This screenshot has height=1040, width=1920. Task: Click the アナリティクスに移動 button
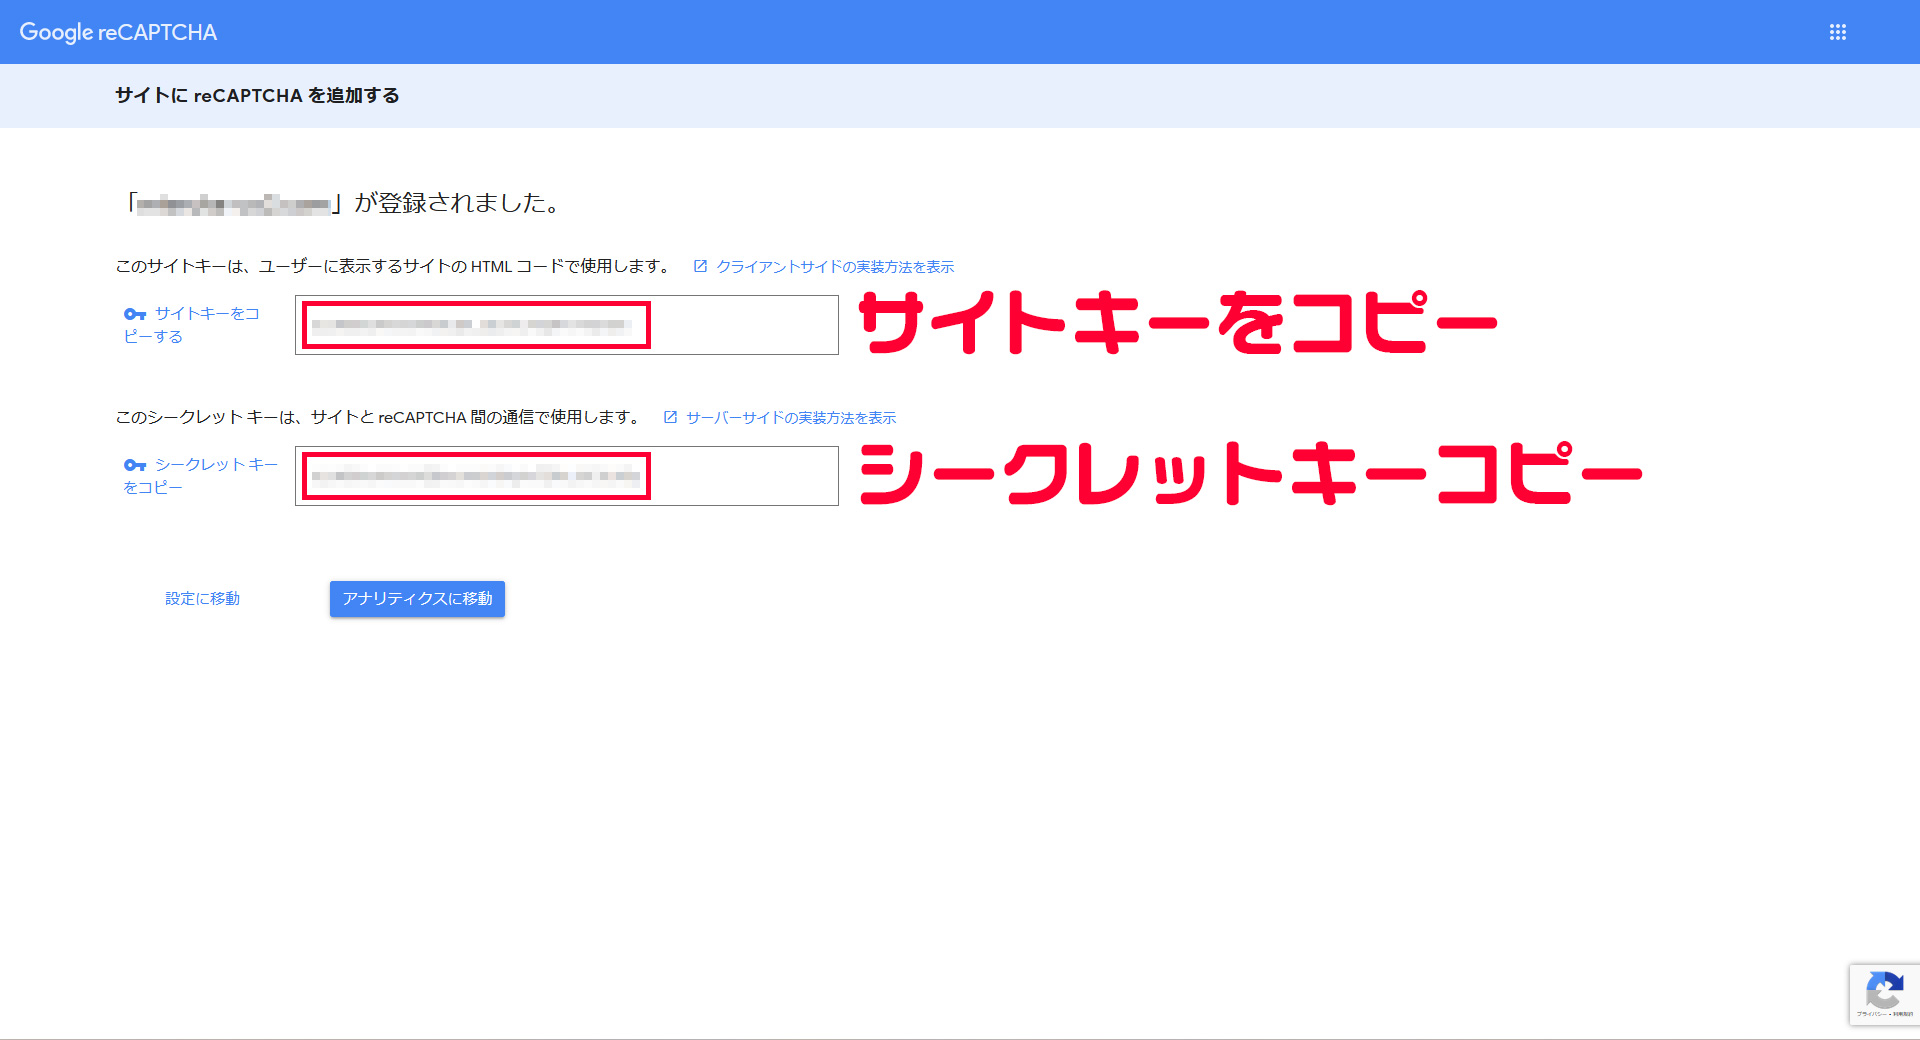coord(417,599)
